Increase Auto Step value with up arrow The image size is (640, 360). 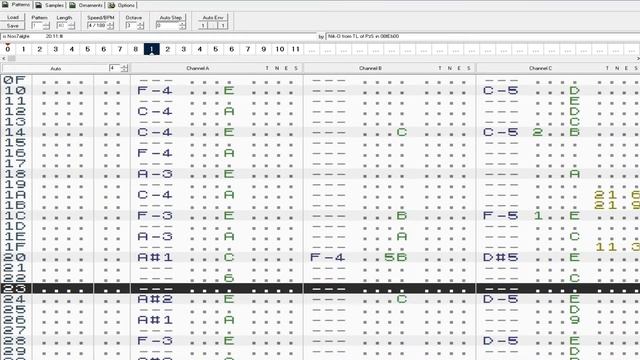click(182, 24)
